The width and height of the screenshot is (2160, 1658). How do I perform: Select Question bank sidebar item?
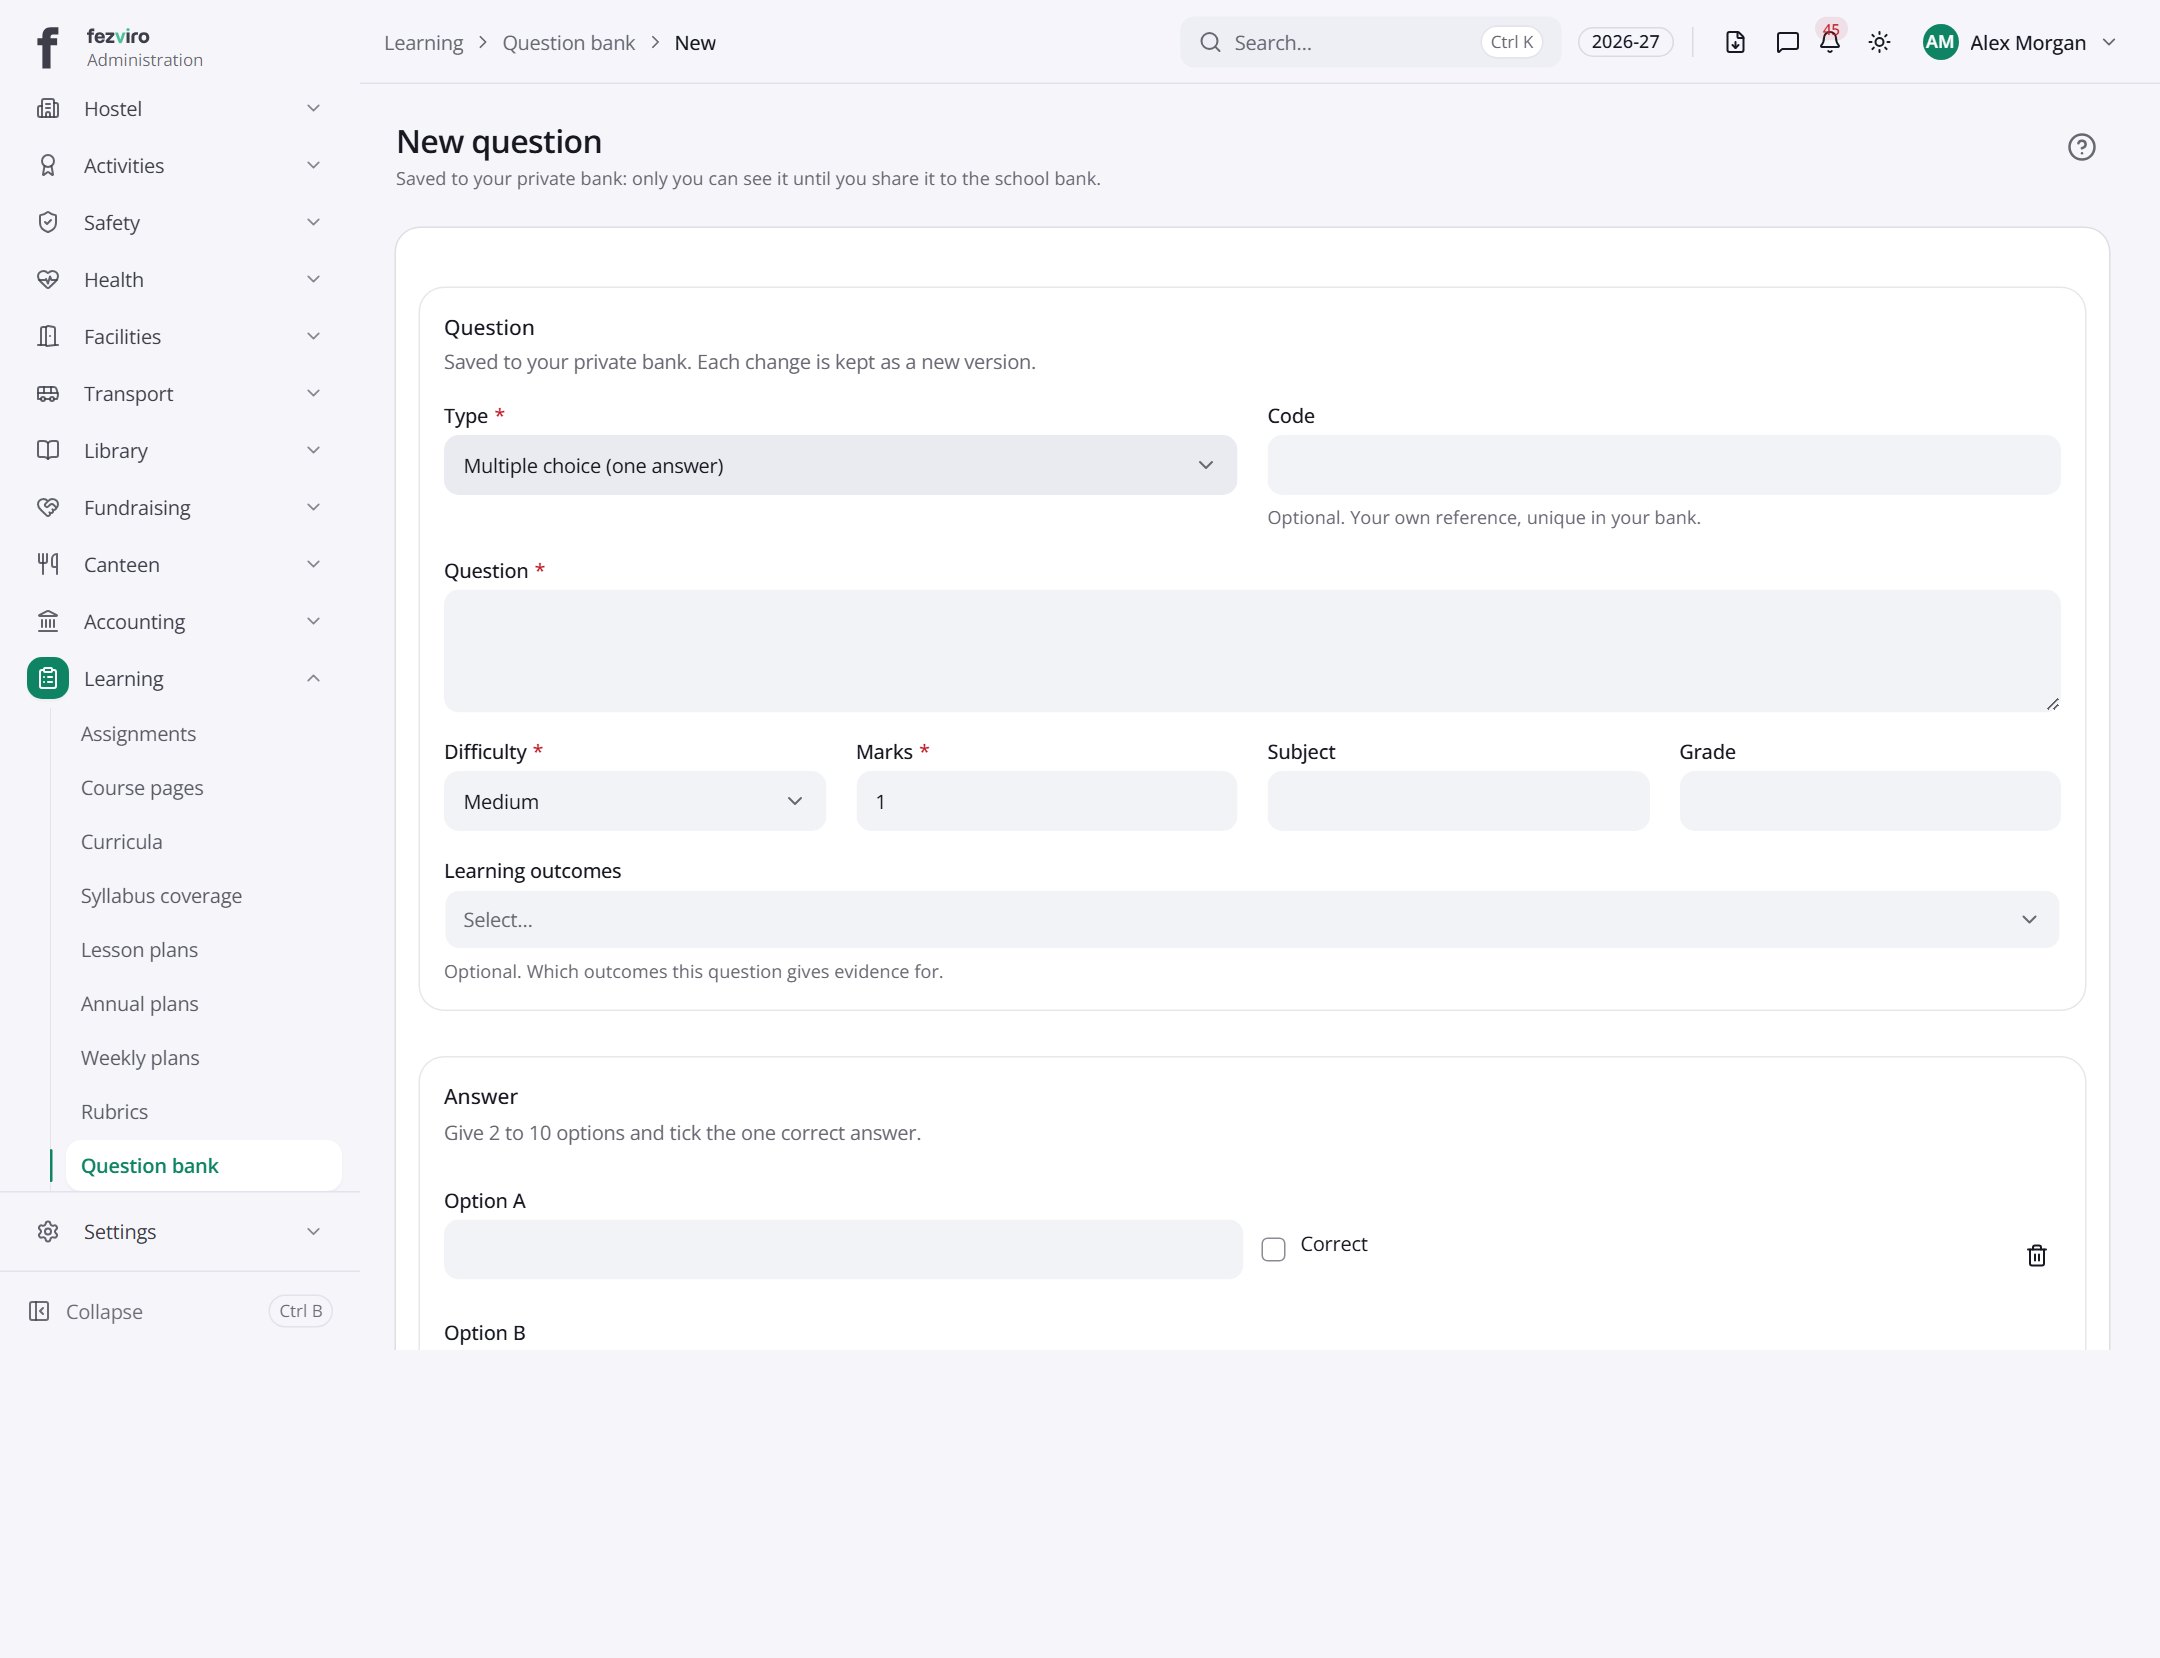204,1165
